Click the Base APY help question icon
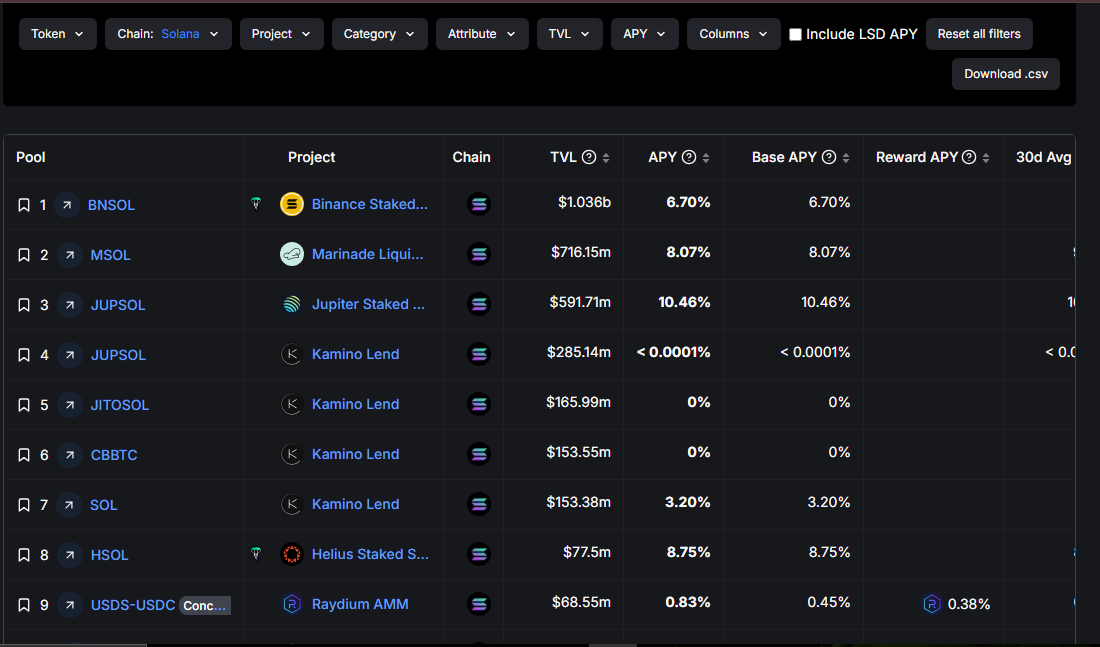Viewport: 1100px width, 647px height. [829, 157]
